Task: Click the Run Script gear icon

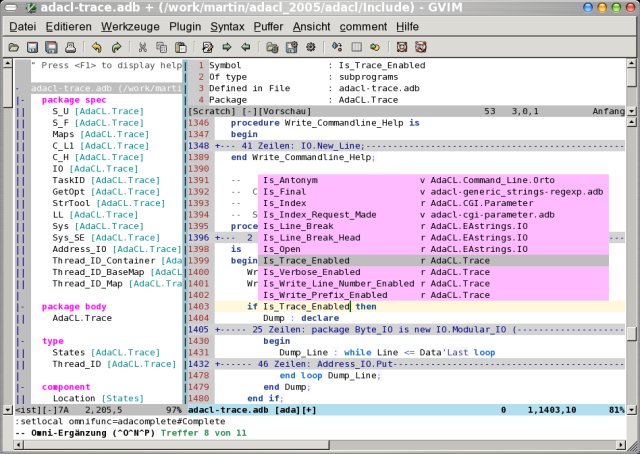Action: [x=311, y=47]
